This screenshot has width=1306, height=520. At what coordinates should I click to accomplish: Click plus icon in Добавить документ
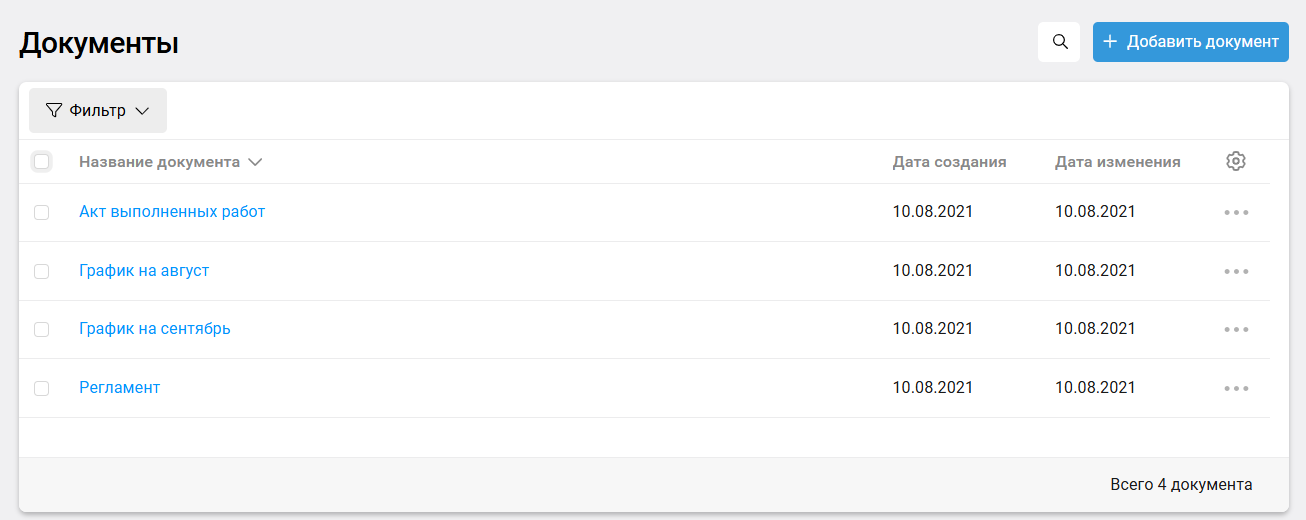coord(1110,42)
